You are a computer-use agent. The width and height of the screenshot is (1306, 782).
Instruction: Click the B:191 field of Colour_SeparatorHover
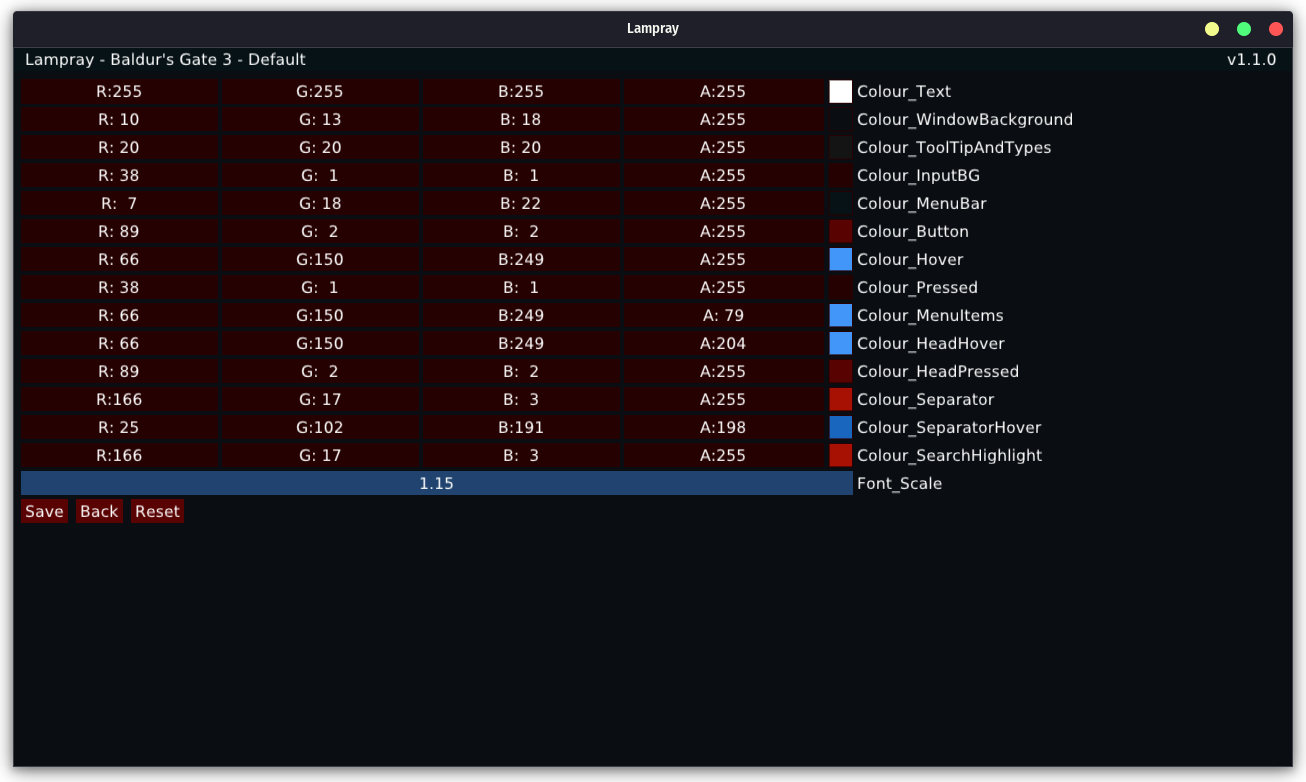coord(522,427)
